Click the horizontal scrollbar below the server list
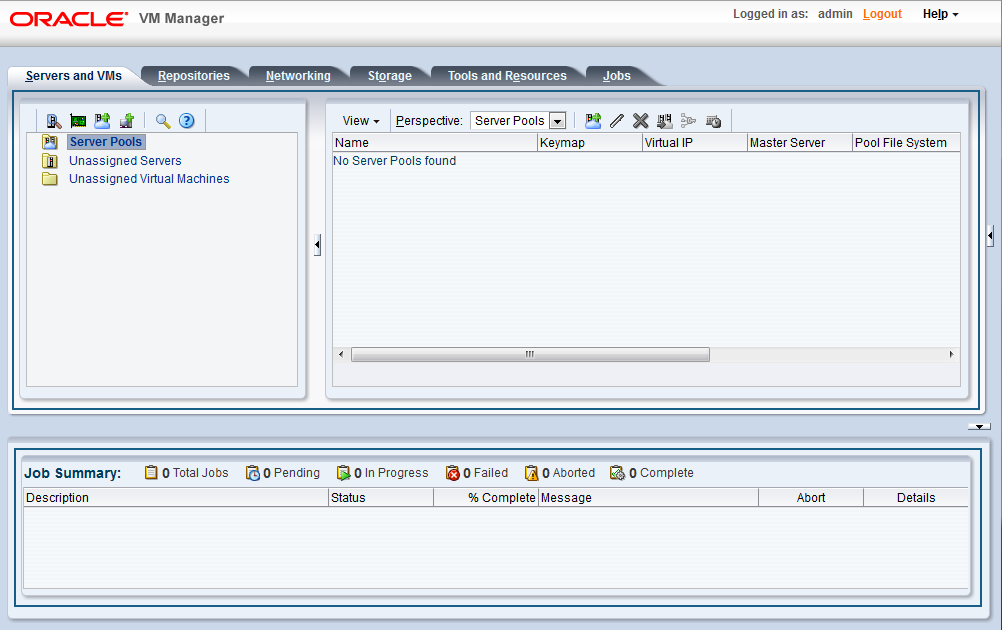This screenshot has height=630, width=1002. (530, 354)
